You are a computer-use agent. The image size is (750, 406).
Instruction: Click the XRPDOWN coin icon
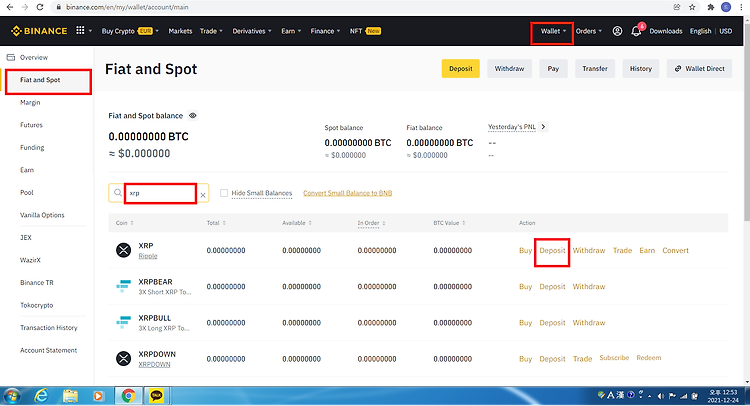pyautogui.click(x=123, y=359)
